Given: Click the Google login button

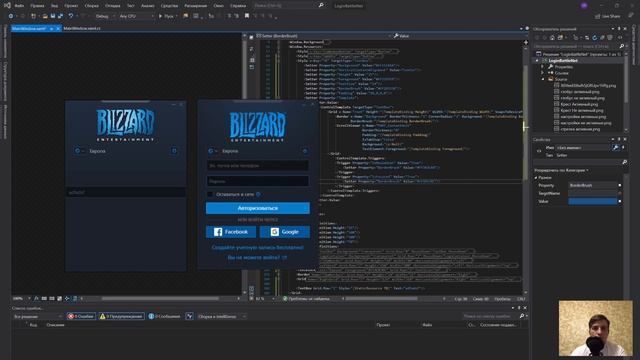Looking at the screenshot, I should click(x=284, y=232).
